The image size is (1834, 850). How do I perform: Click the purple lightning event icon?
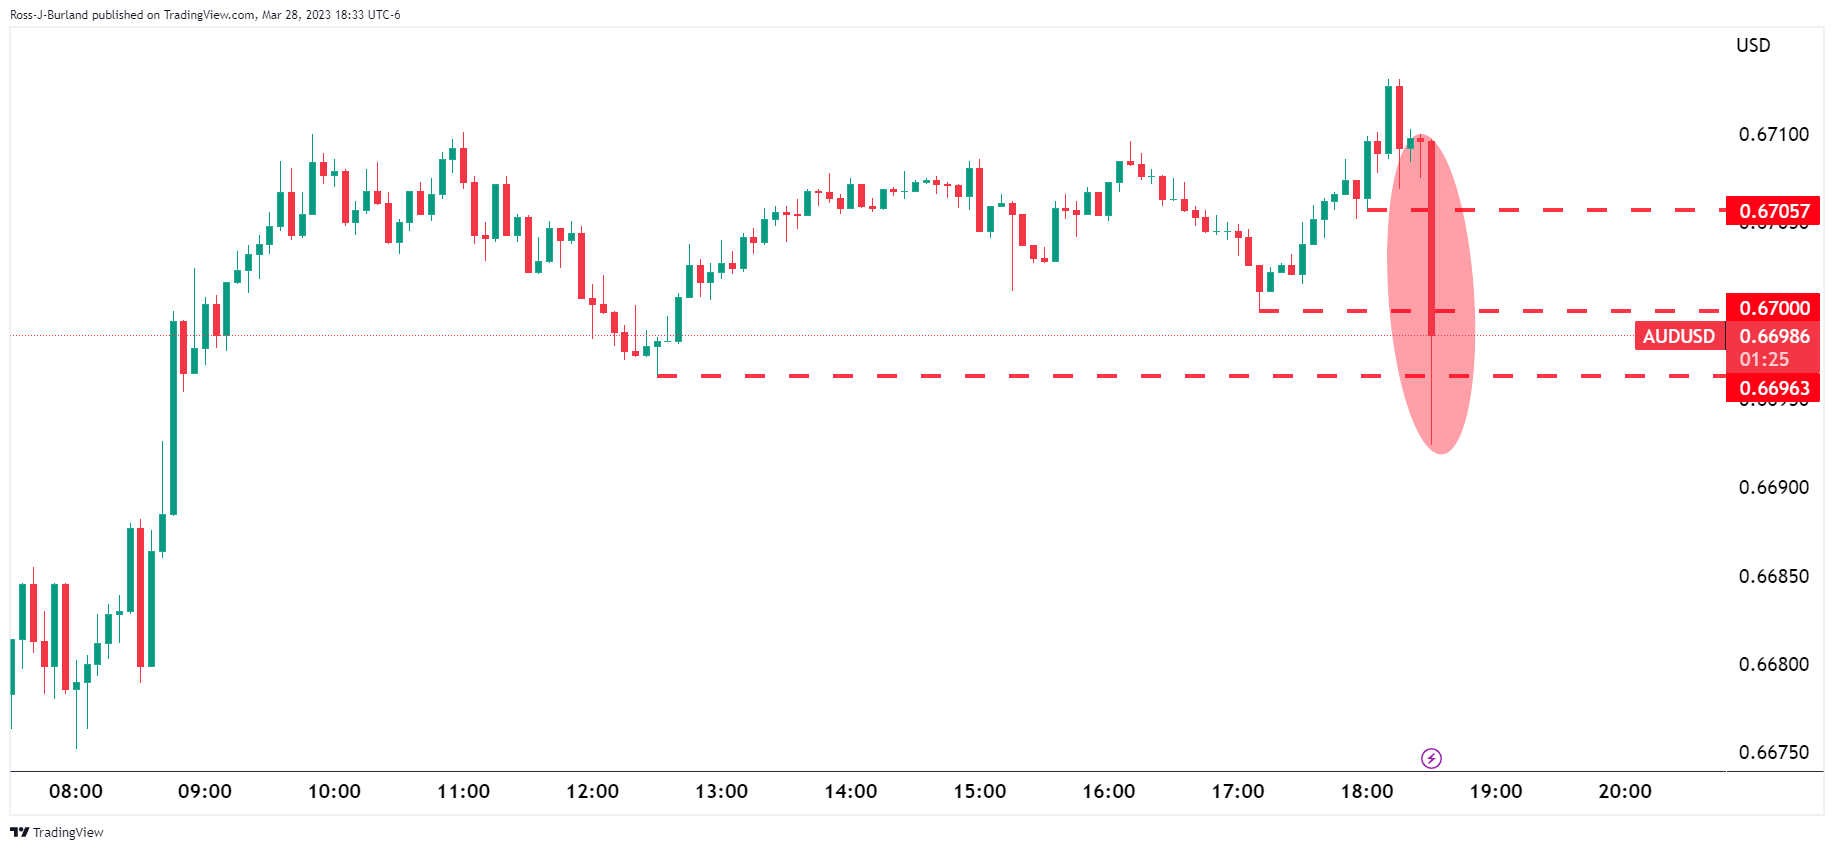(x=1431, y=758)
